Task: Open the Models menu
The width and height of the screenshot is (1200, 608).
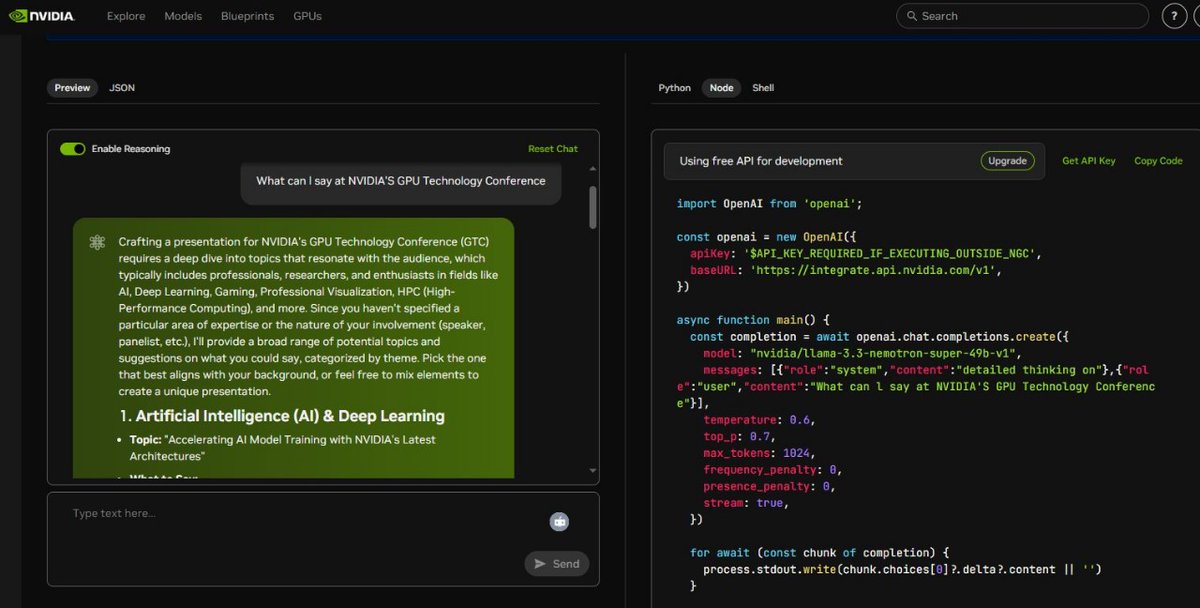Action: (x=183, y=15)
